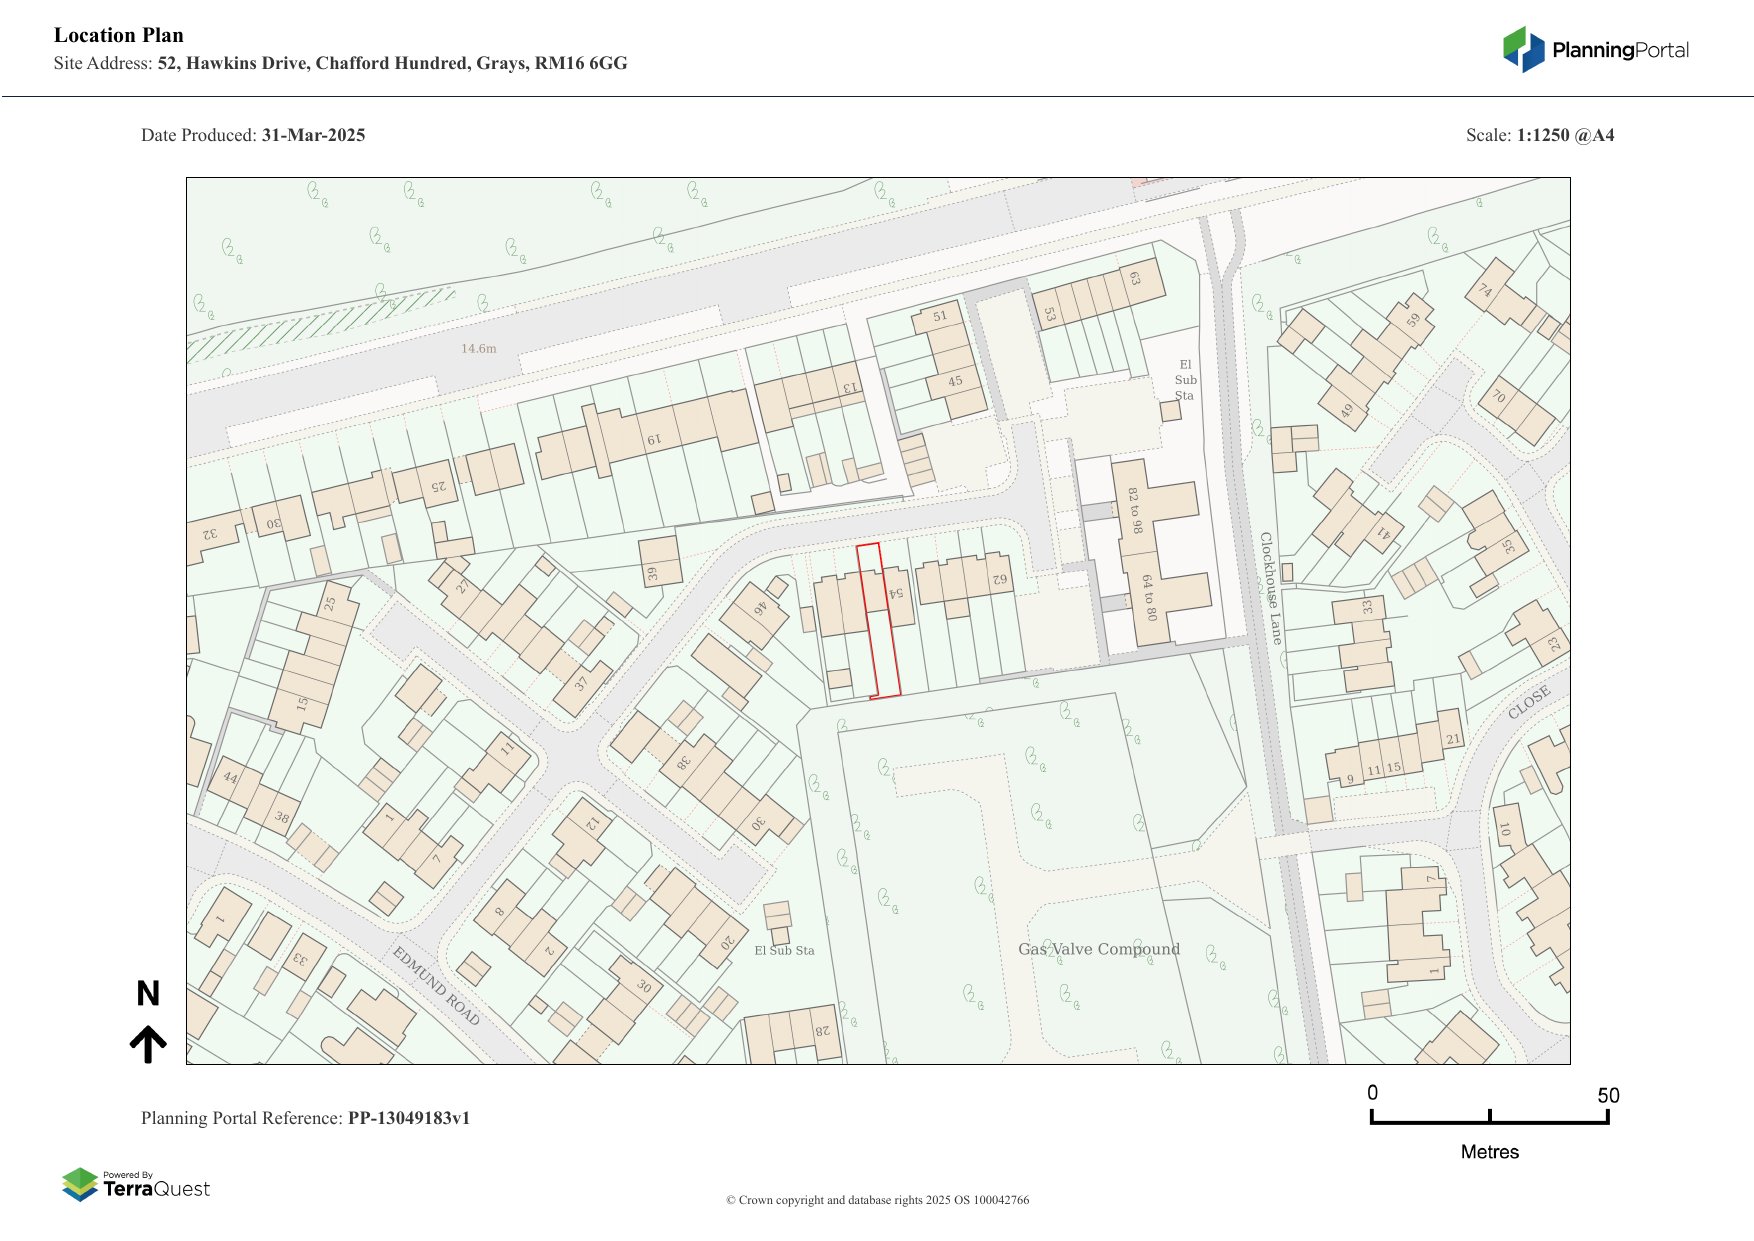Image resolution: width=1754 pixels, height=1241 pixels.
Task: Click the bold letter N compass label
Action: (148, 994)
